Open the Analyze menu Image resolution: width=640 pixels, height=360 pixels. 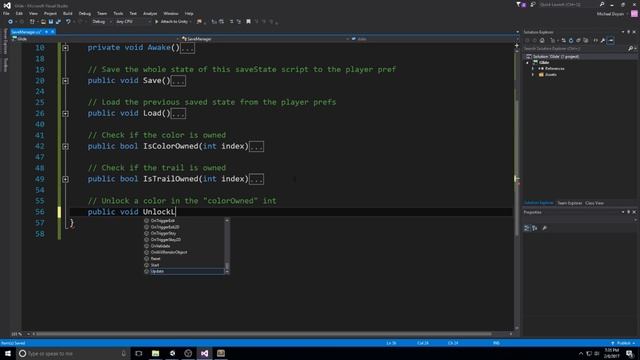pos(150,13)
